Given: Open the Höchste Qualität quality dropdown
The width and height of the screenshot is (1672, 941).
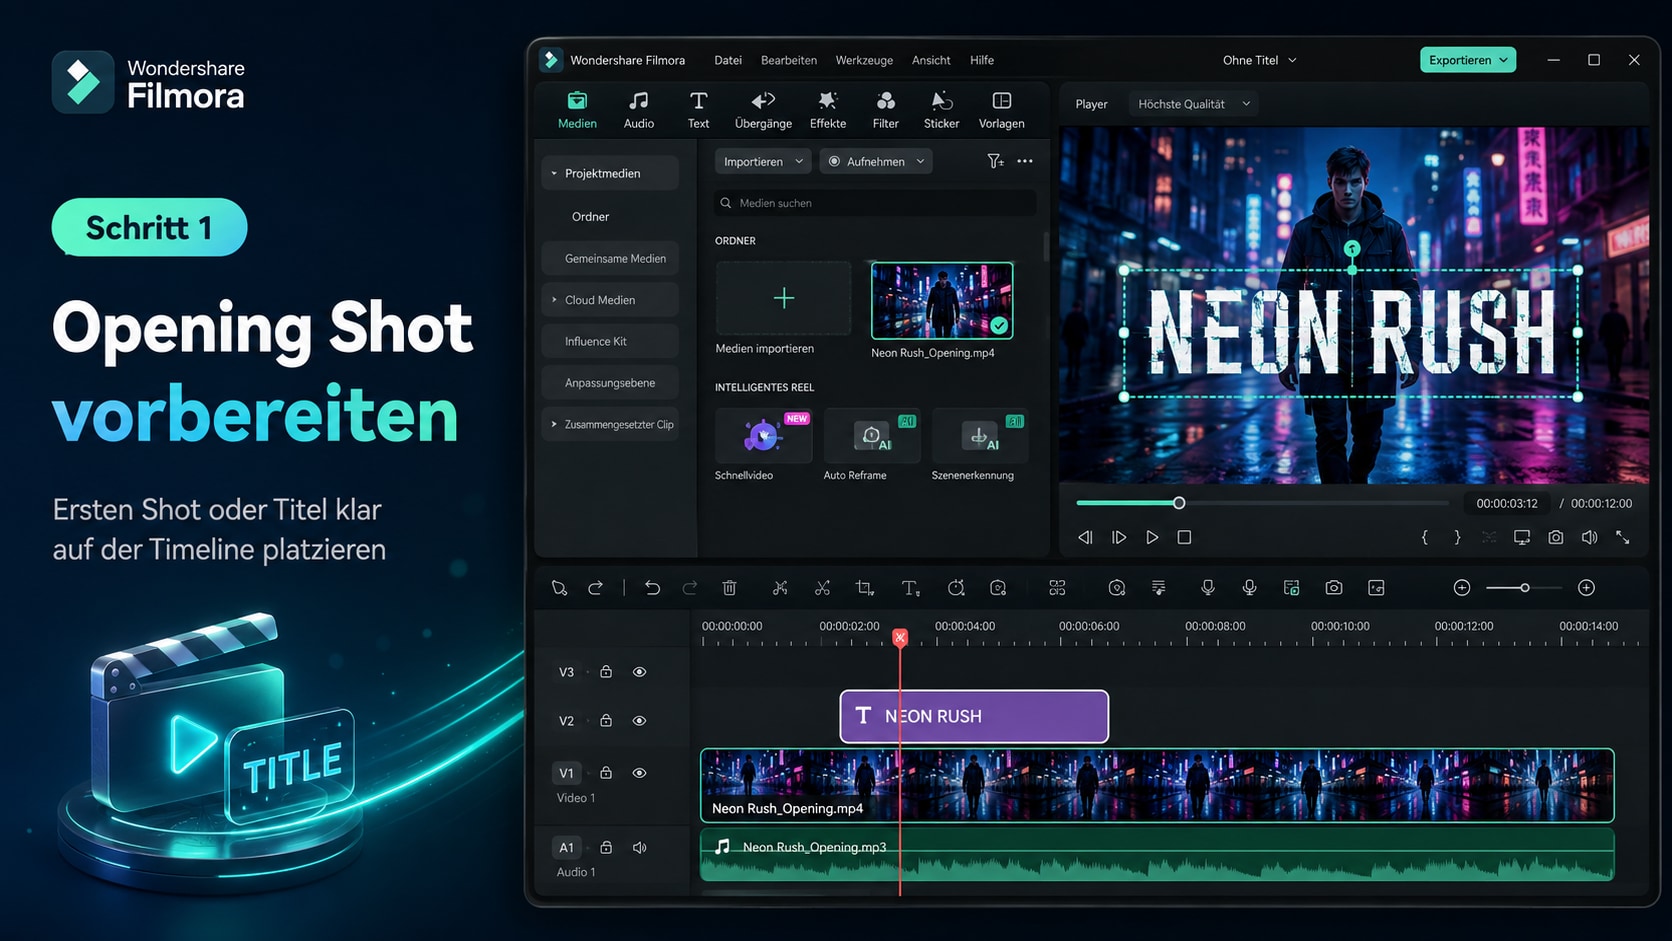Looking at the screenshot, I should click(x=1194, y=104).
